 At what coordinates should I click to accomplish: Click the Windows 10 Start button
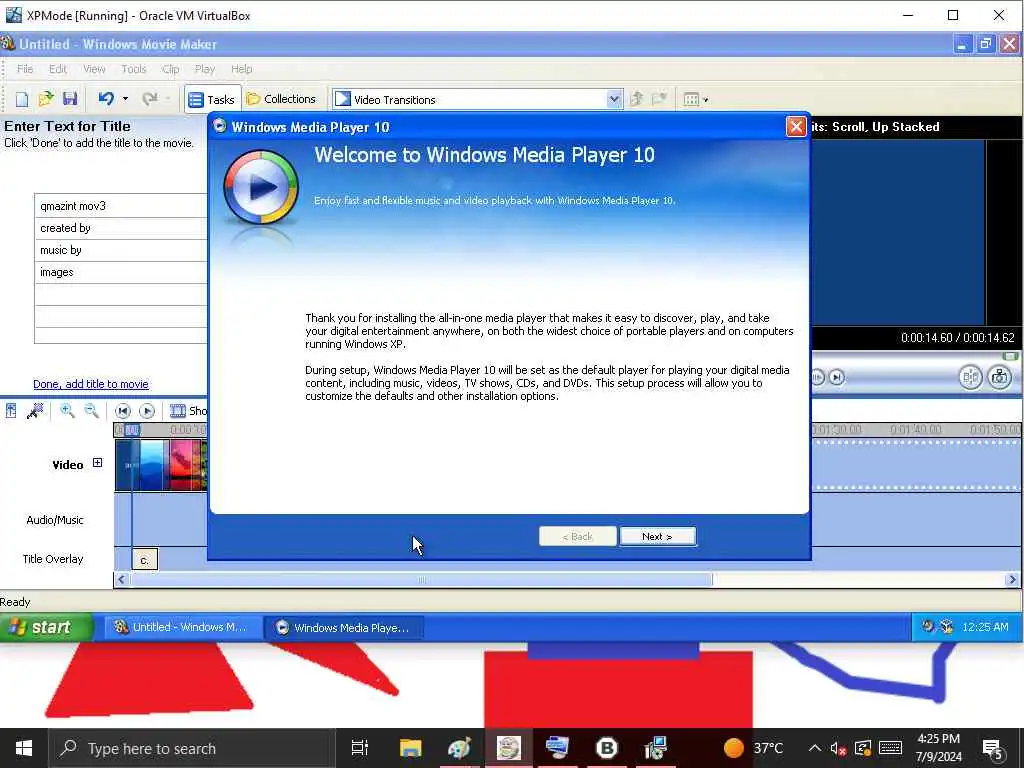click(x=24, y=748)
